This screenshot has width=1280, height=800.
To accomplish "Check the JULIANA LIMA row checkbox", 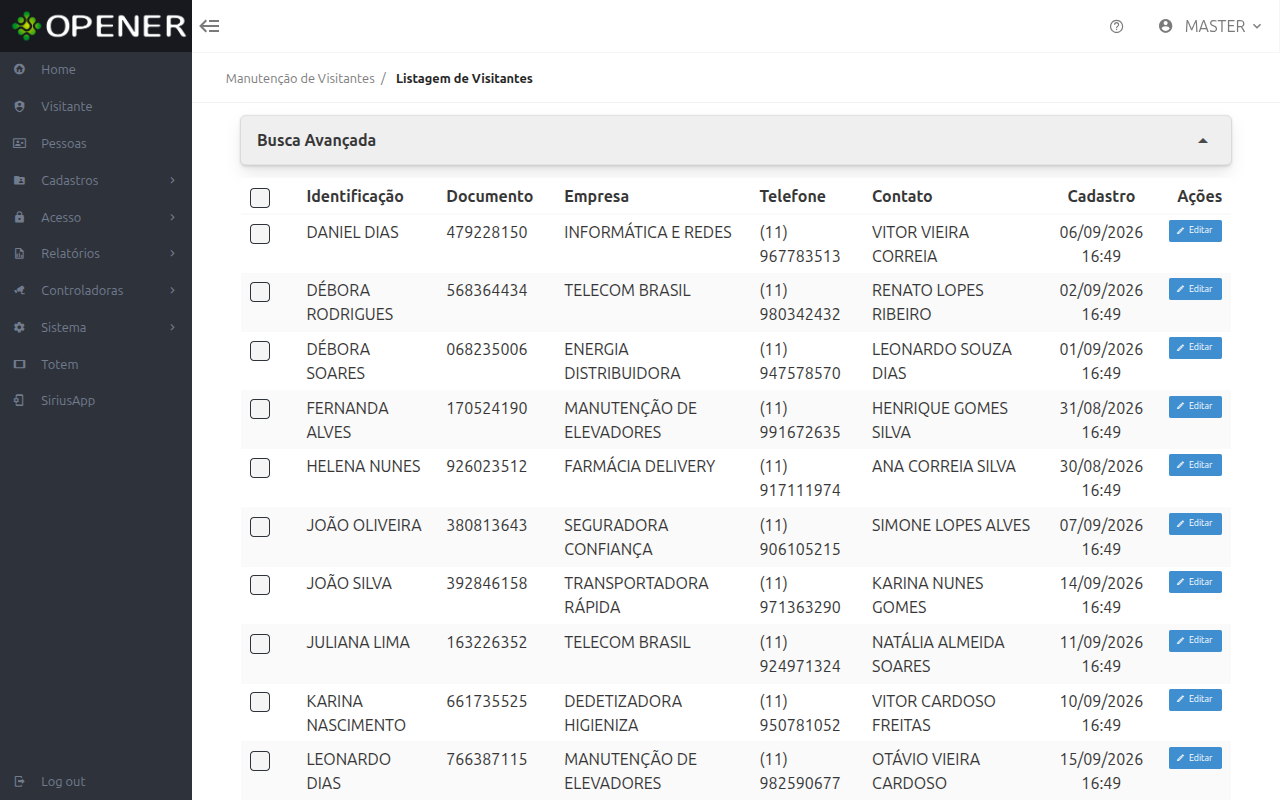I will click(x=260, y=644).
